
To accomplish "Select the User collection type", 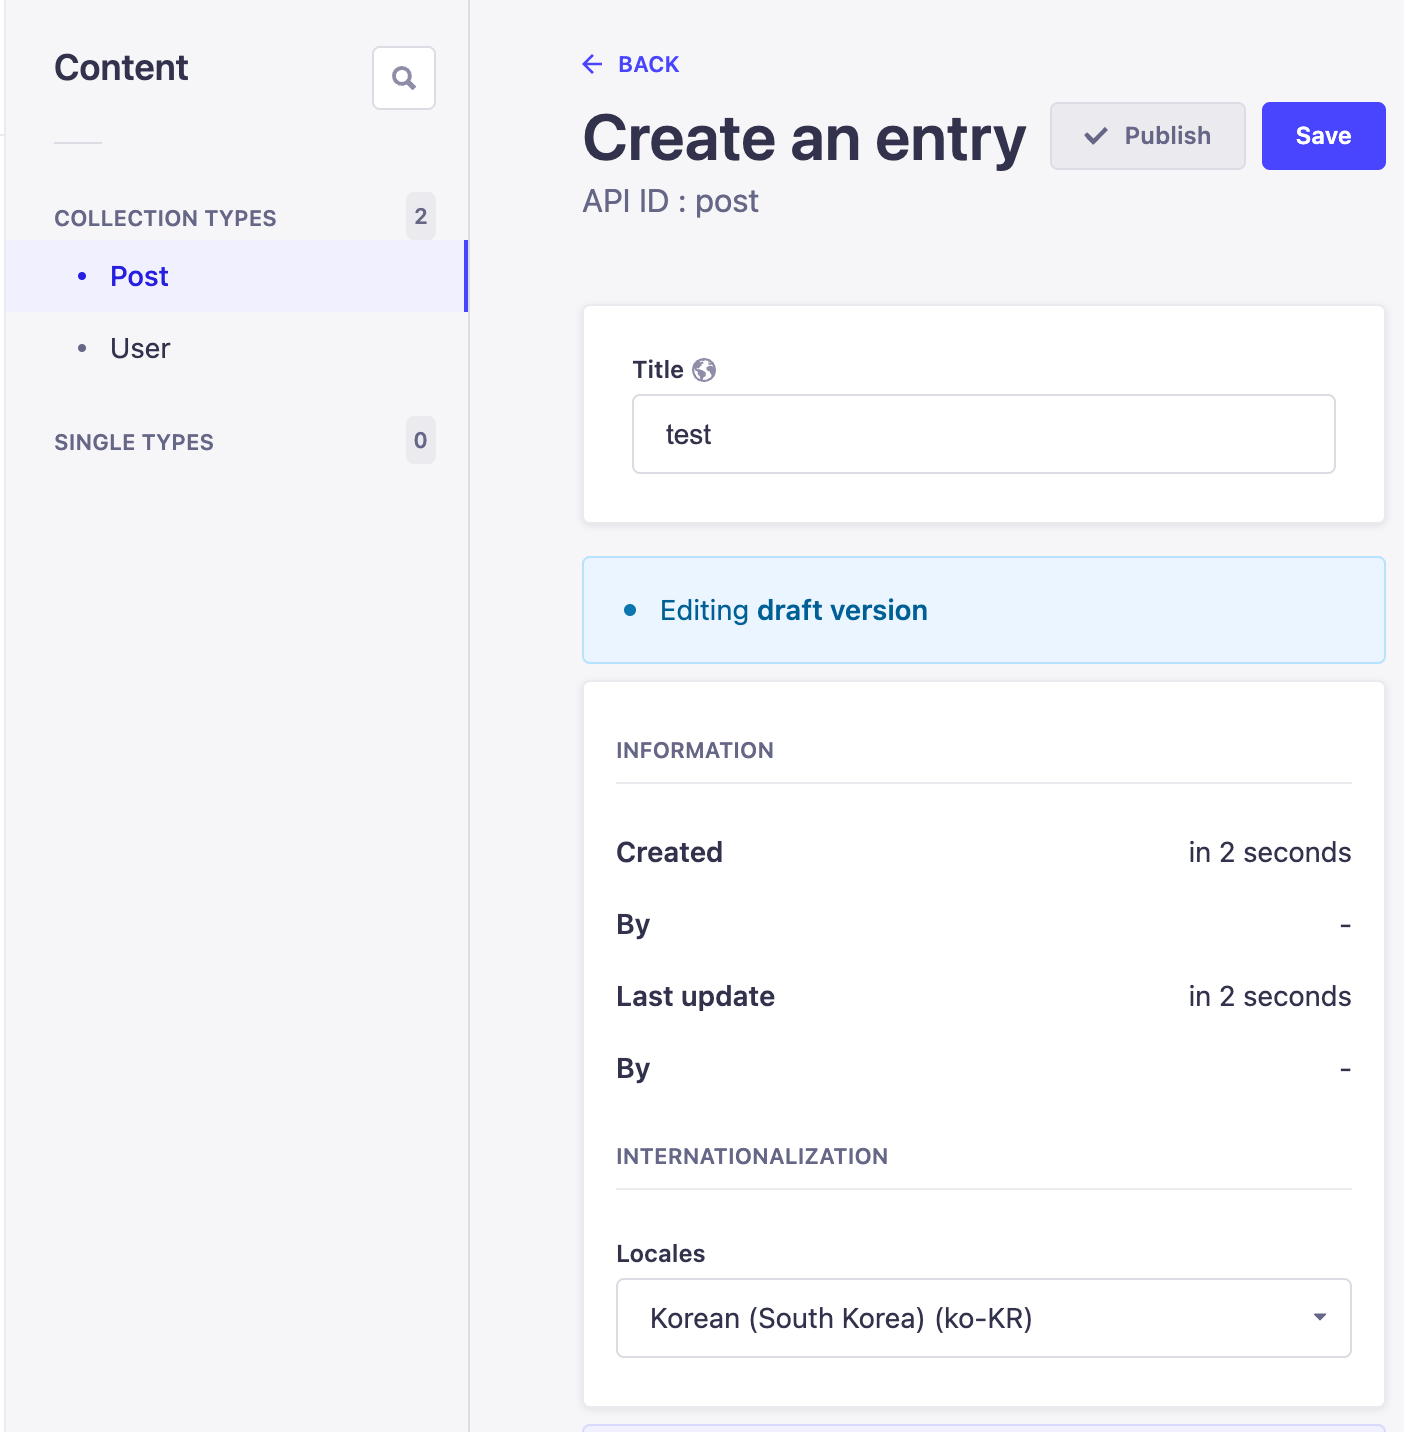I will point(139,348).
